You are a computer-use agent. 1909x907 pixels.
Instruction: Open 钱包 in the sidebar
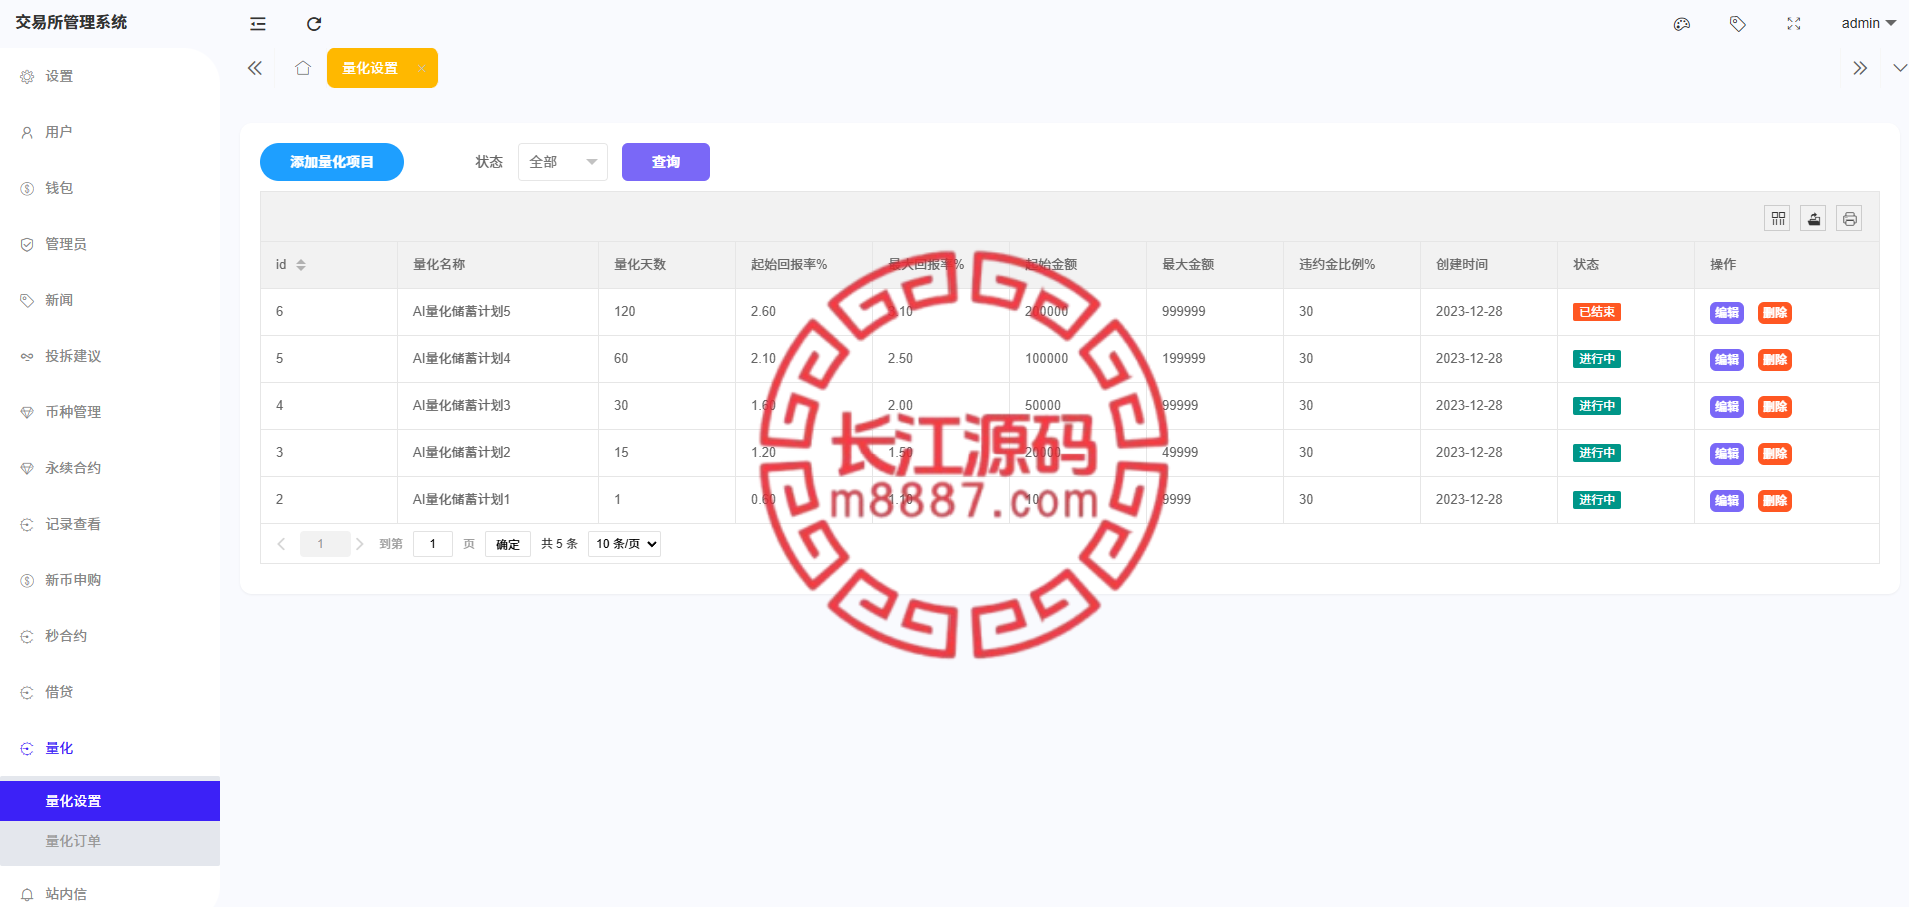tap(110, 188)
